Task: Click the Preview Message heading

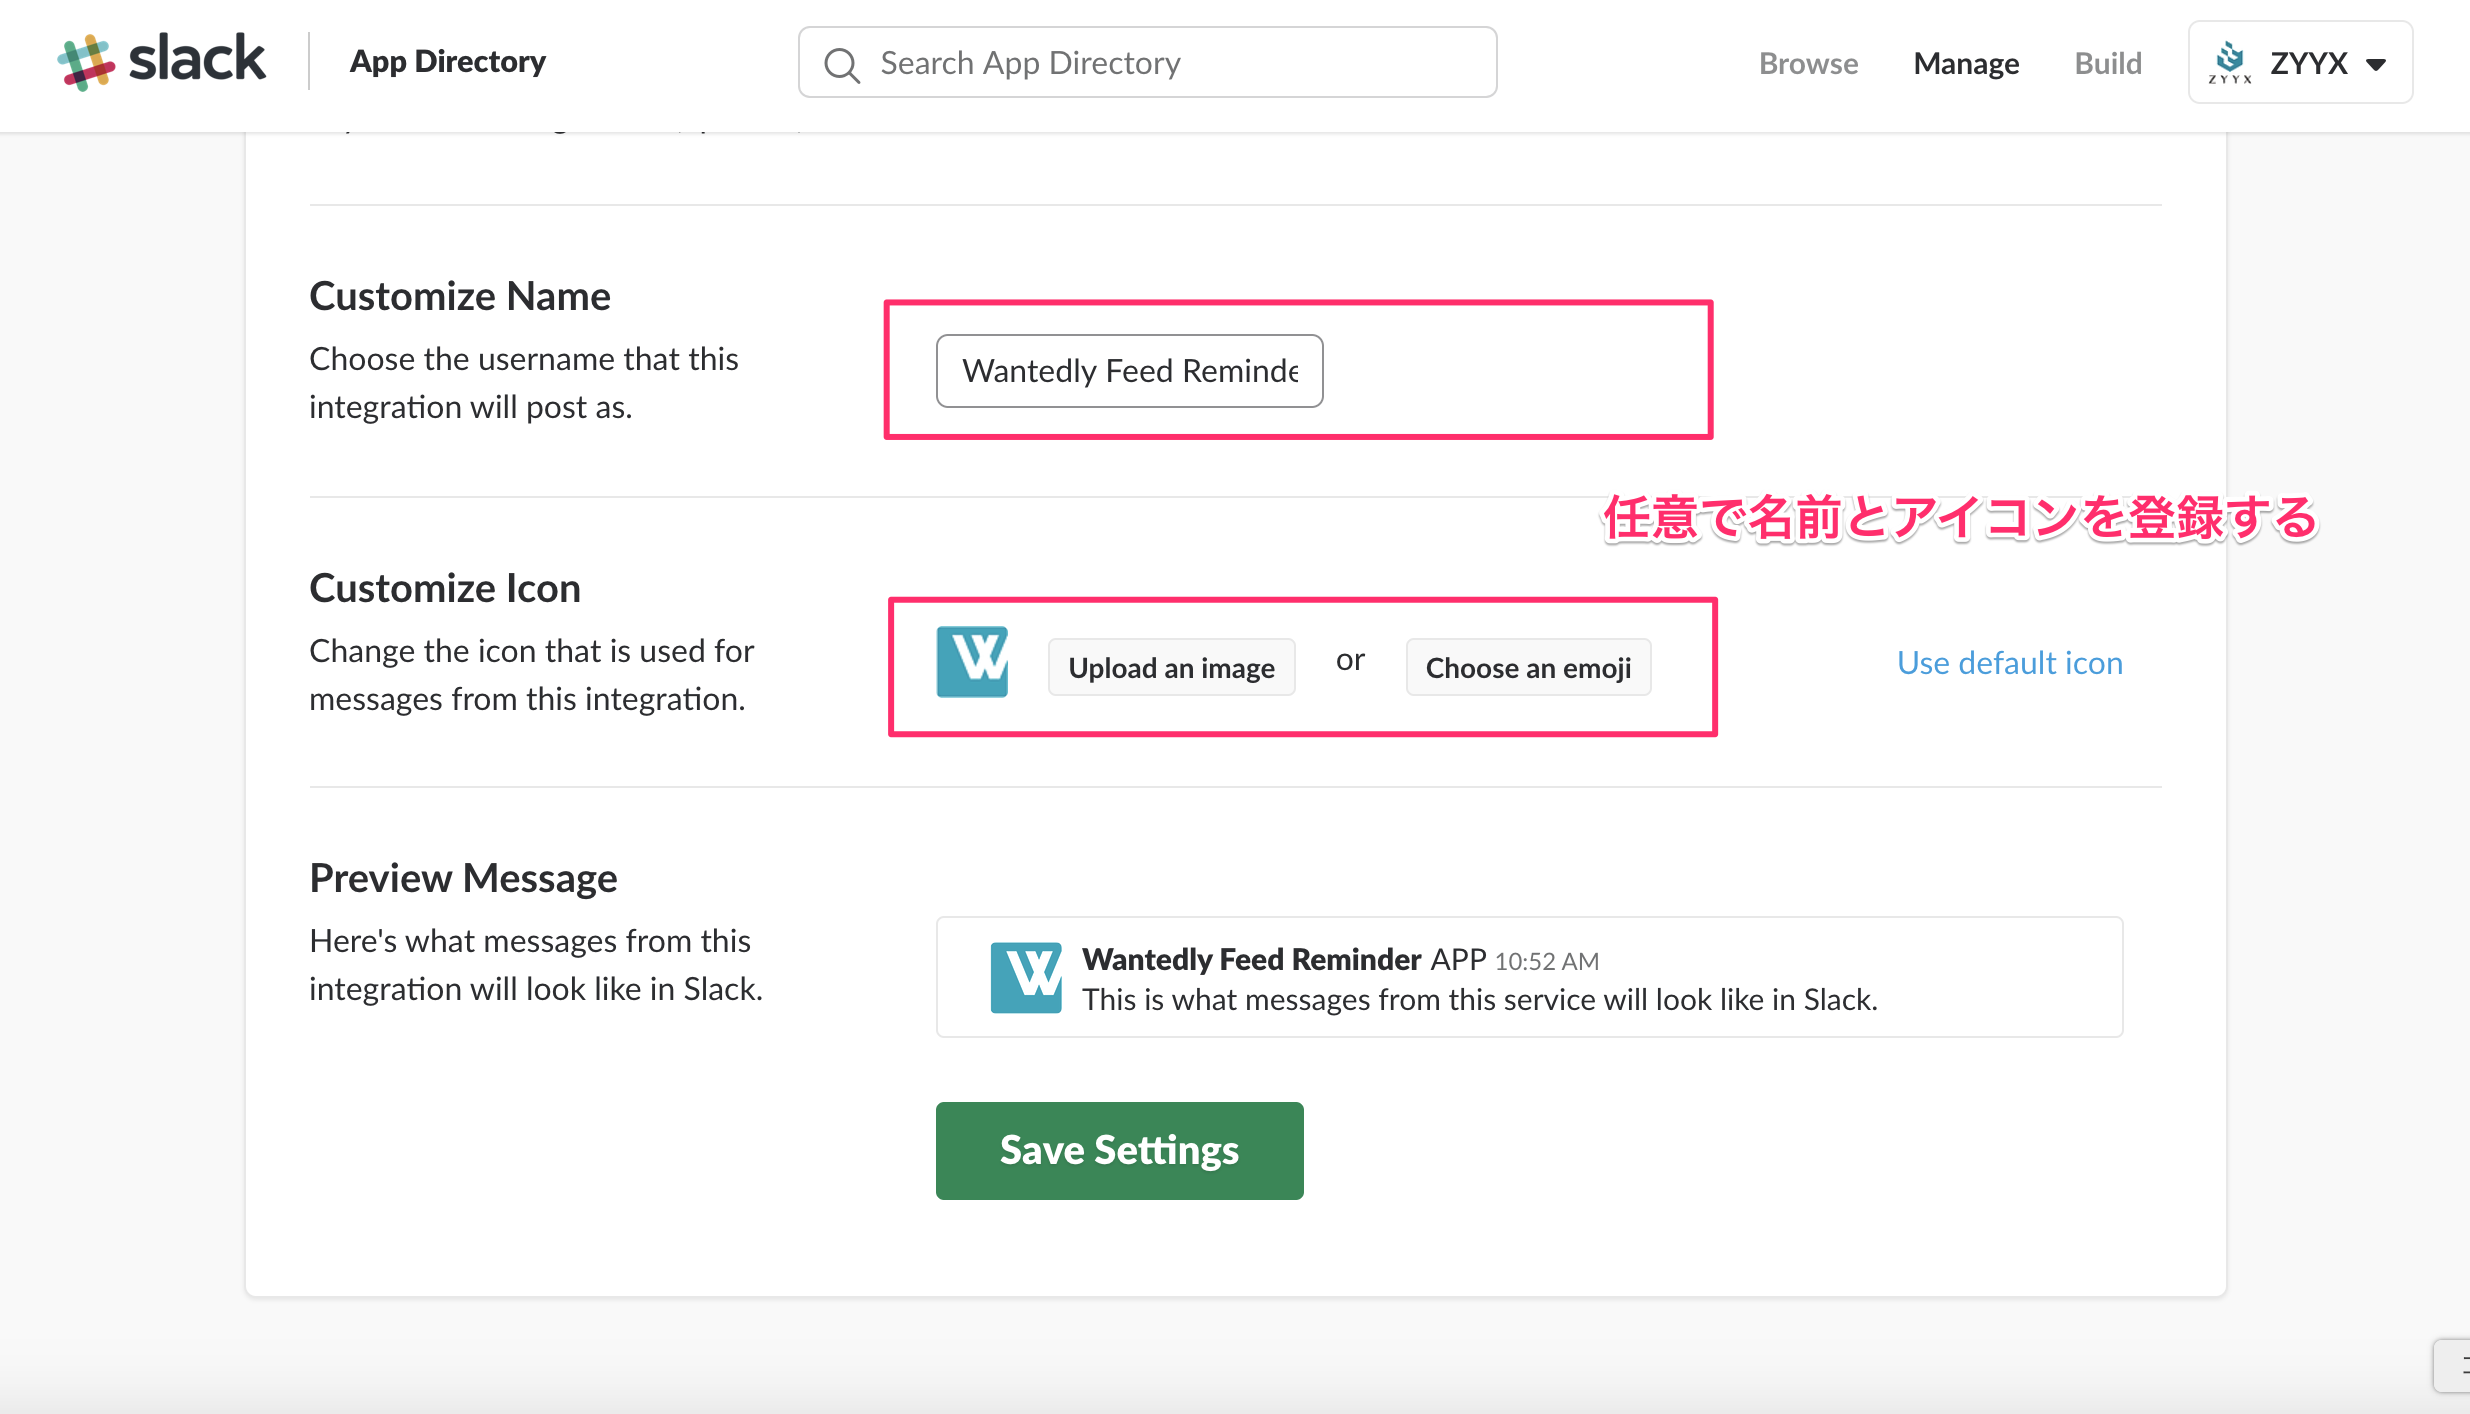Action: coord(463,878)
